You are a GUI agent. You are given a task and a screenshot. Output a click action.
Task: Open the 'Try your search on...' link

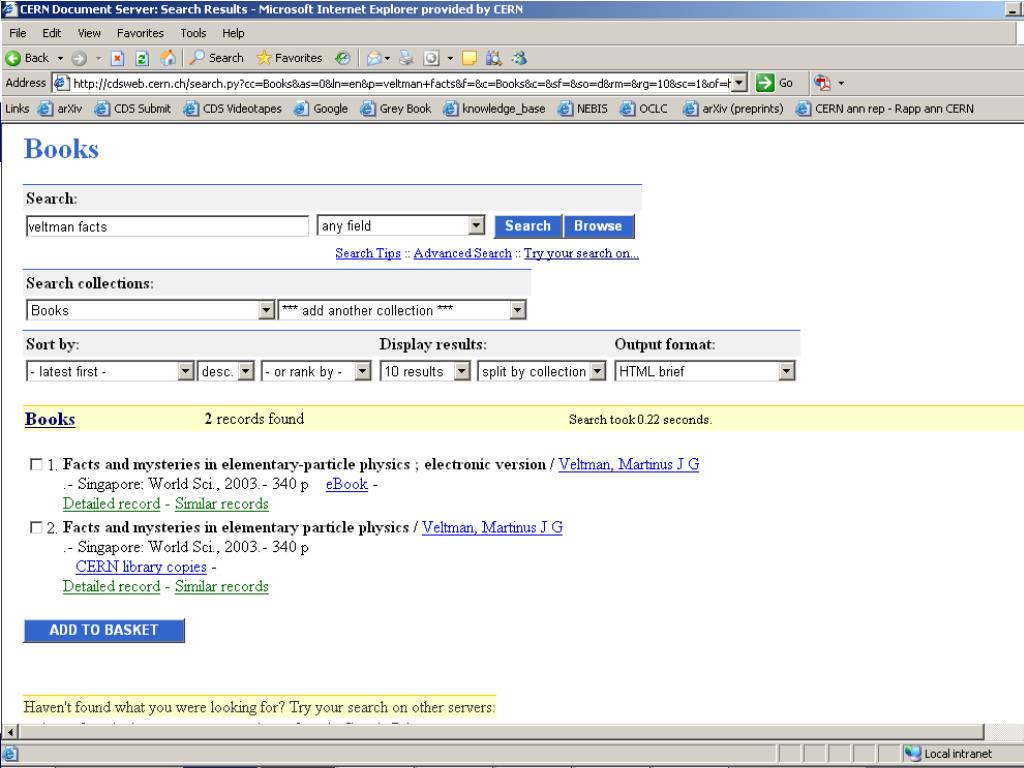tap(581, 253)
